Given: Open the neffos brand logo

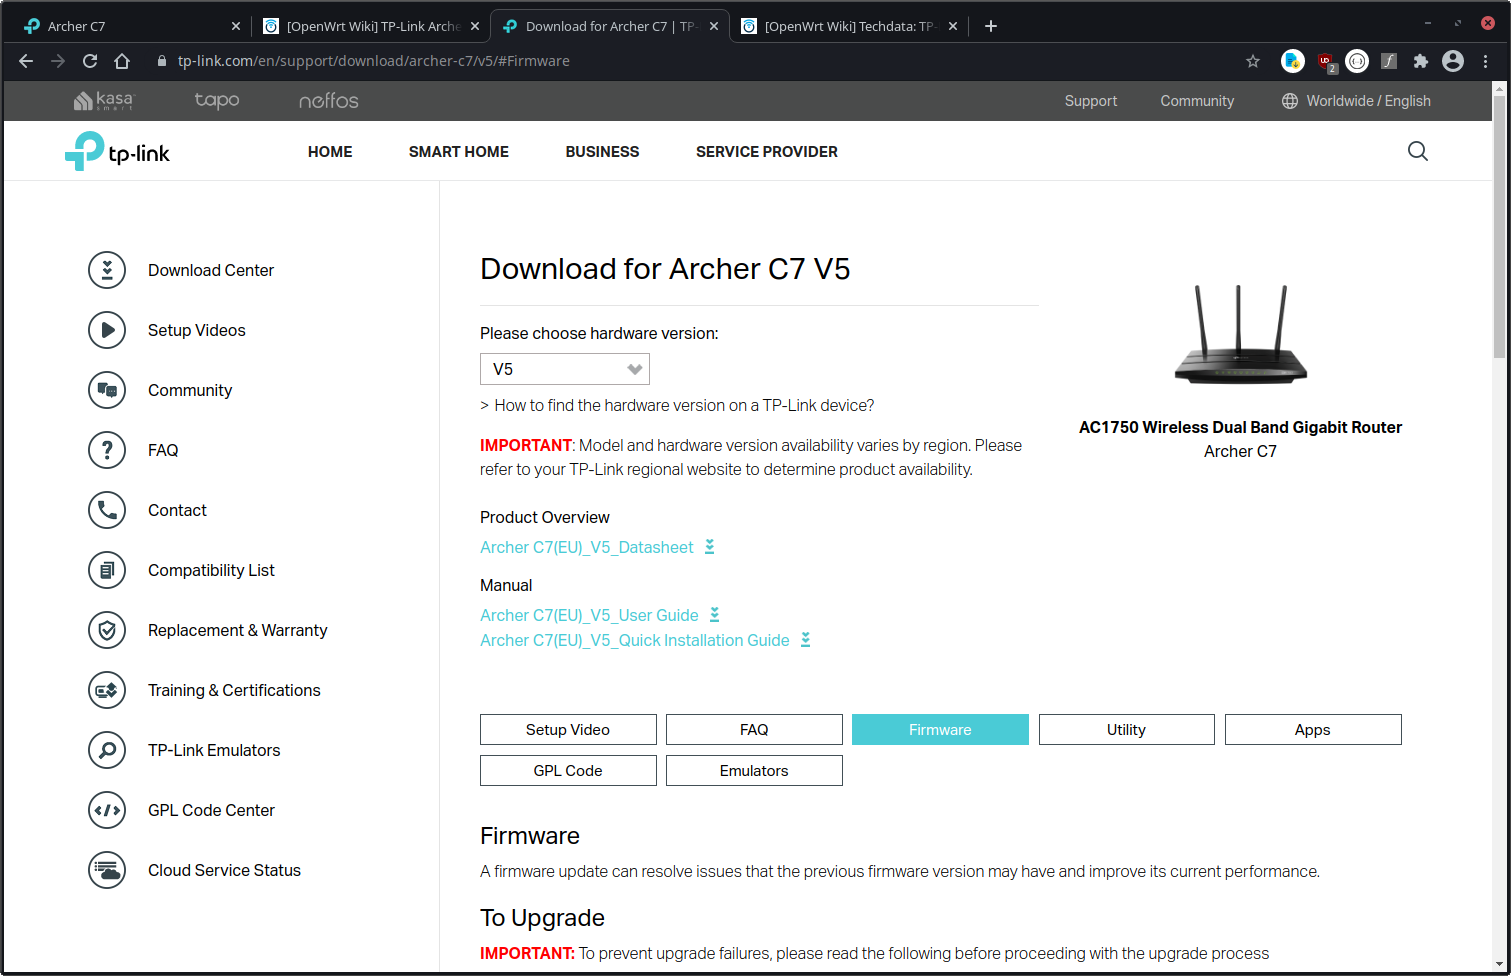Looking at the screenshot, I should coord(328,100).
